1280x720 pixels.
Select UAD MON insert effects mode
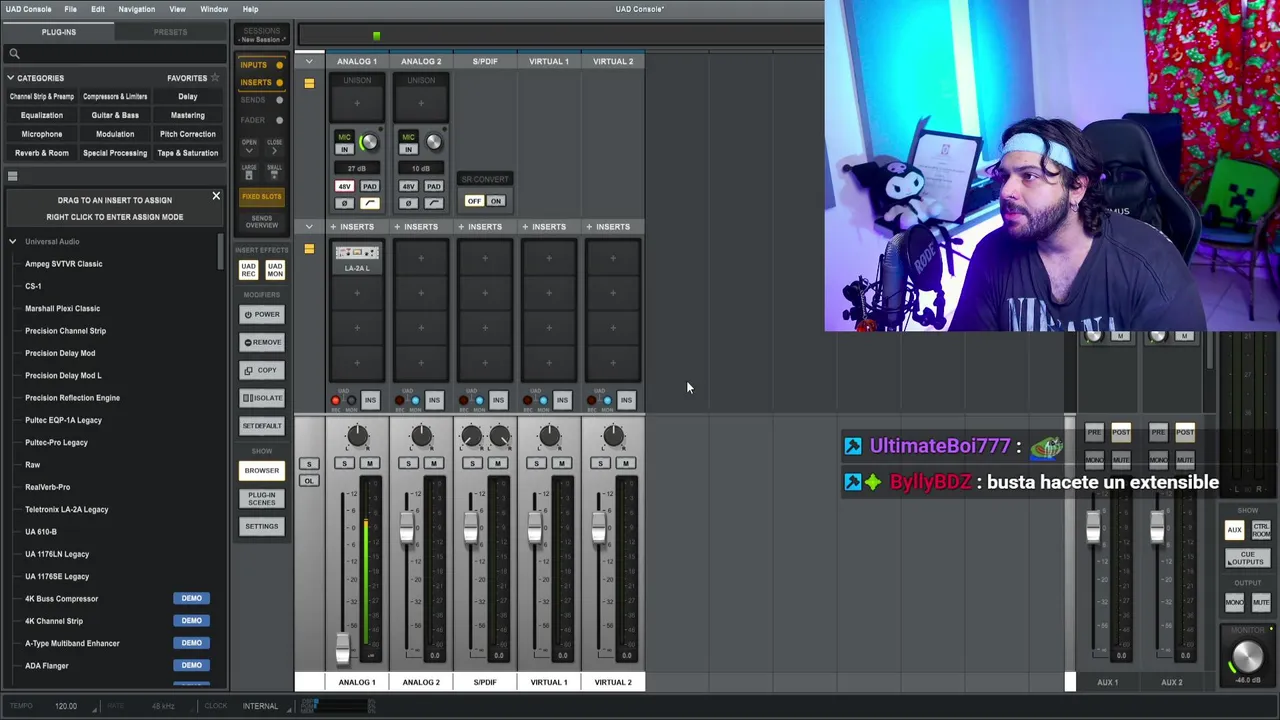(275, 270)
